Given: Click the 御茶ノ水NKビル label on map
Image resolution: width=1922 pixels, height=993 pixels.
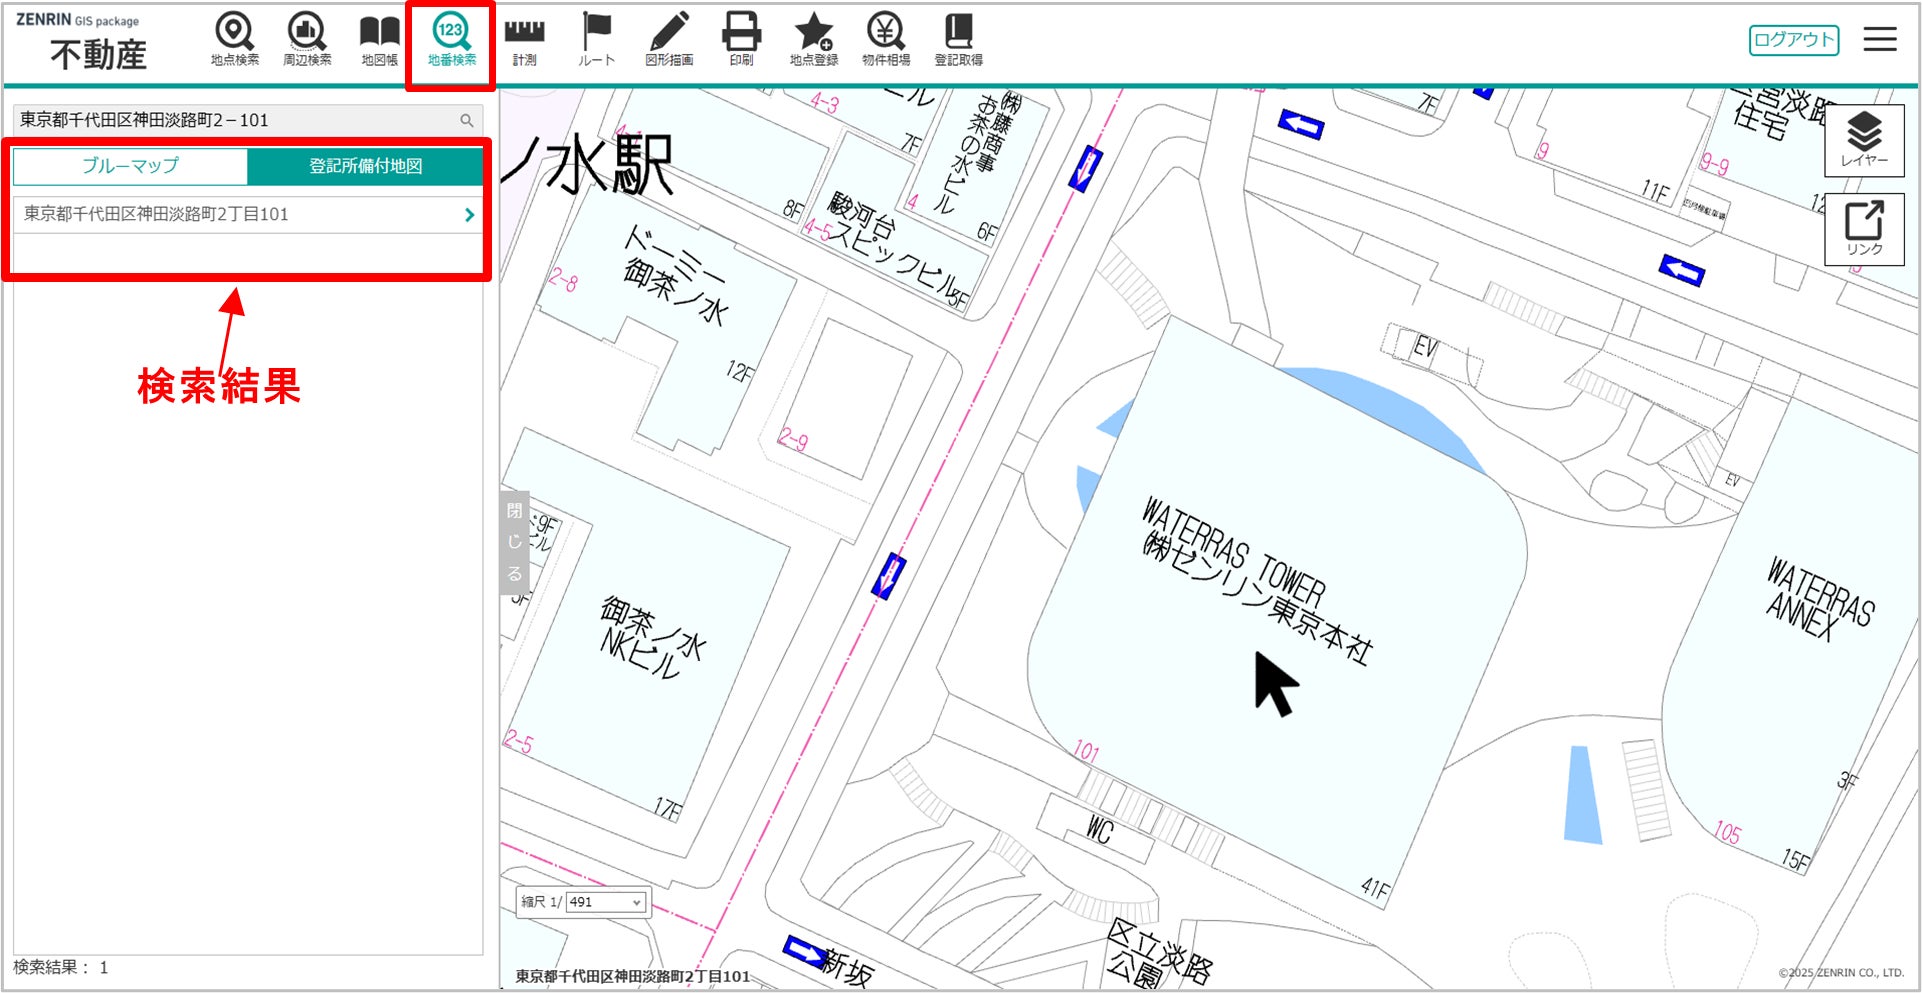Looking at the screenshot, I should pyautogui.click(x=652, y=638).
